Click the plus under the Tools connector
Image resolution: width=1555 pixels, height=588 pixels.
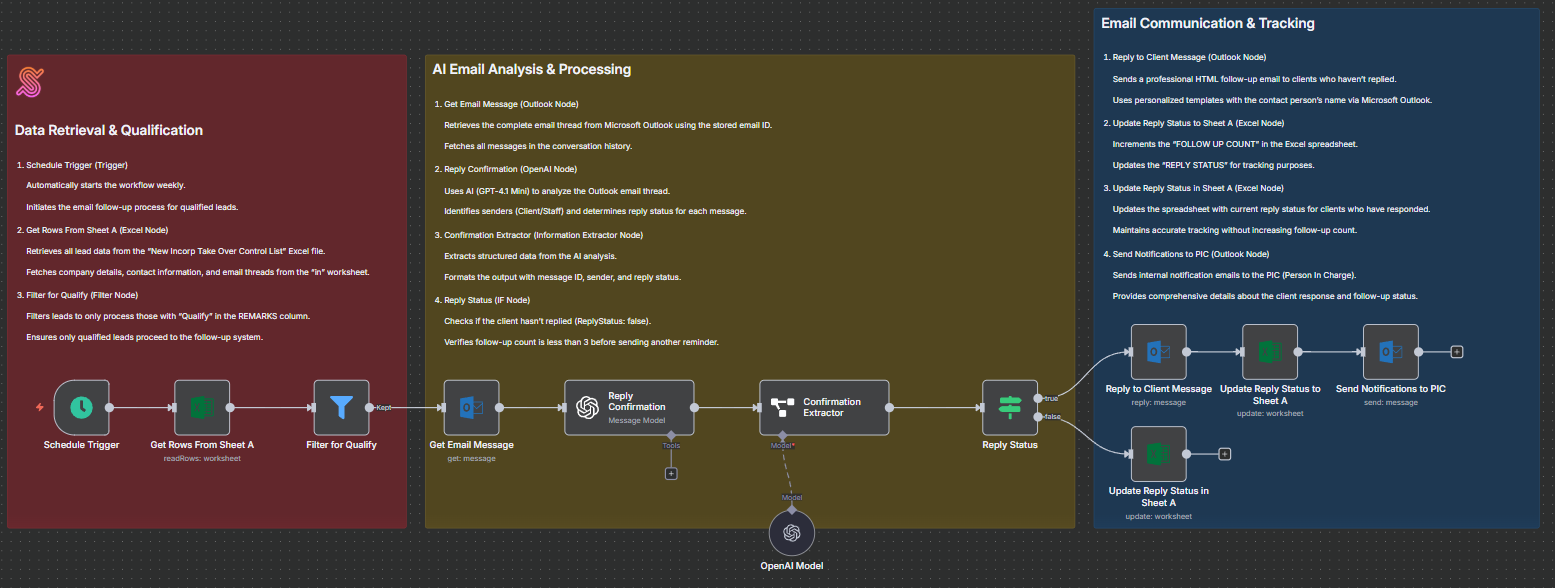click(x=671, y=472)
